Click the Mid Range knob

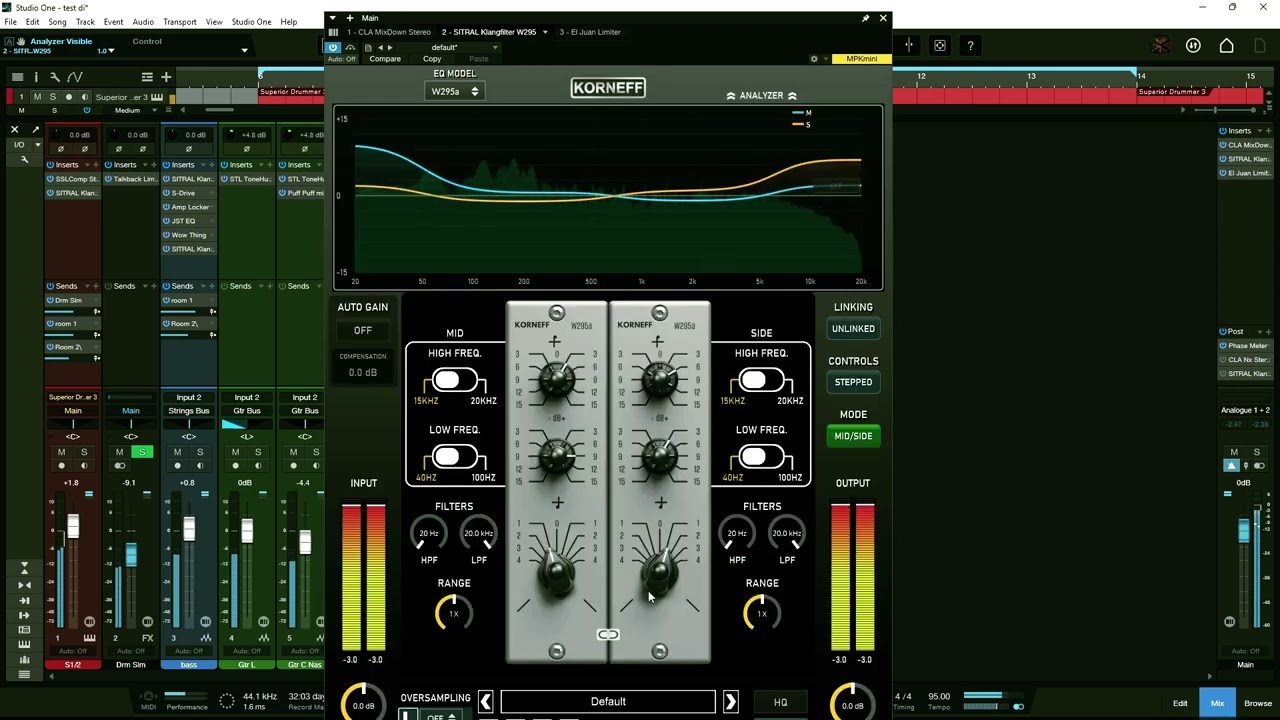click(454, 613)
